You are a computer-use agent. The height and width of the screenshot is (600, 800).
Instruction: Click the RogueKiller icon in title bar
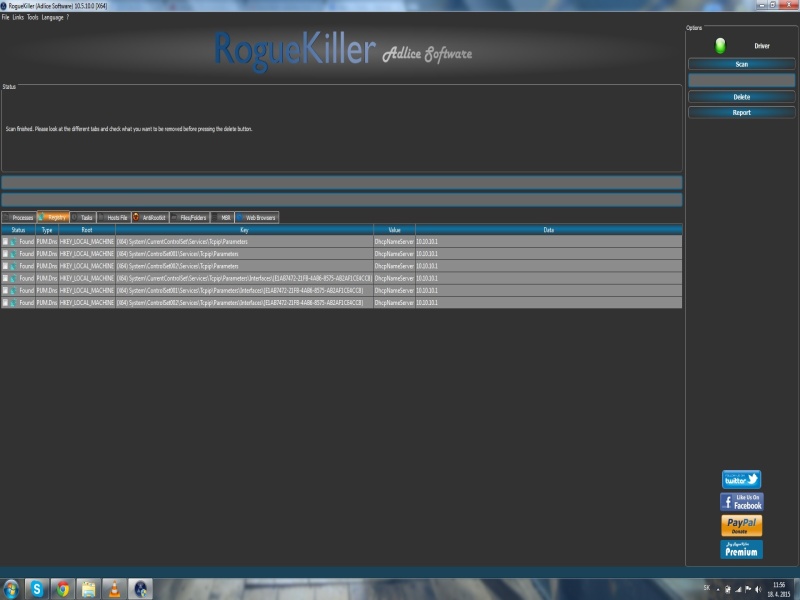click(x=6, y=5)
